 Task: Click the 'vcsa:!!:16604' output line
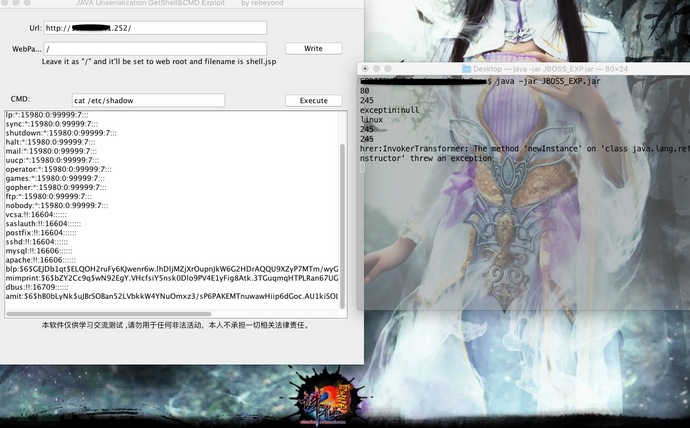[36, 215]
